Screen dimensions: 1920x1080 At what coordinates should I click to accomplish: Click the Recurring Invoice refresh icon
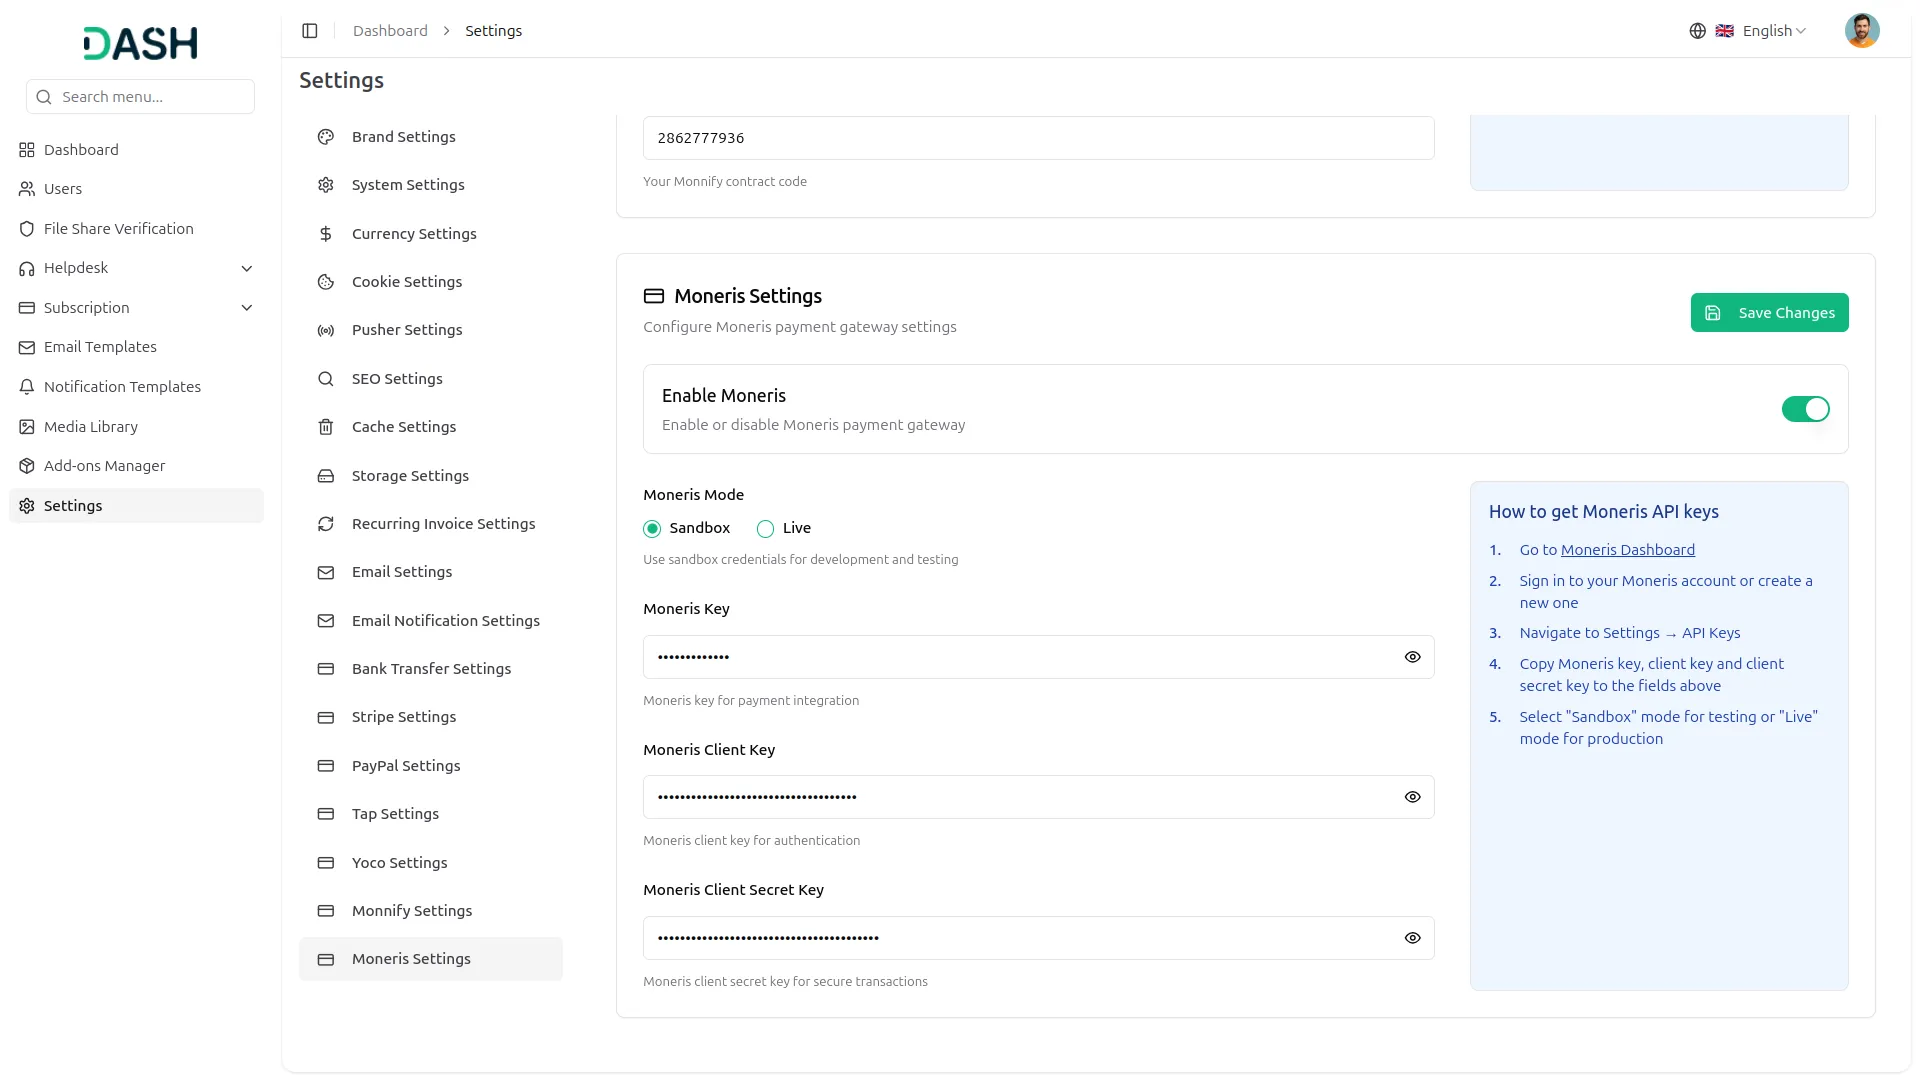(326, 524)
